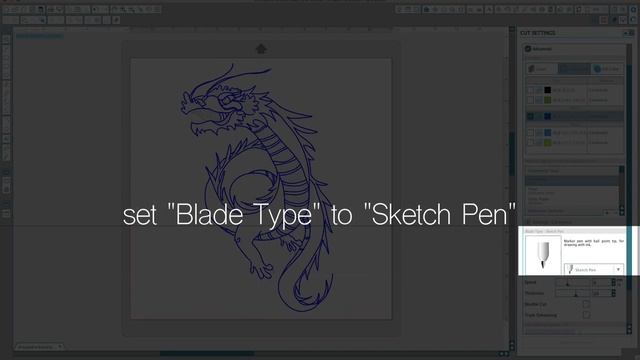The height and width of the screenshot is (360, 640).
Task: Toggle the Advanced cut mode option
Action: tap(528, 49)
